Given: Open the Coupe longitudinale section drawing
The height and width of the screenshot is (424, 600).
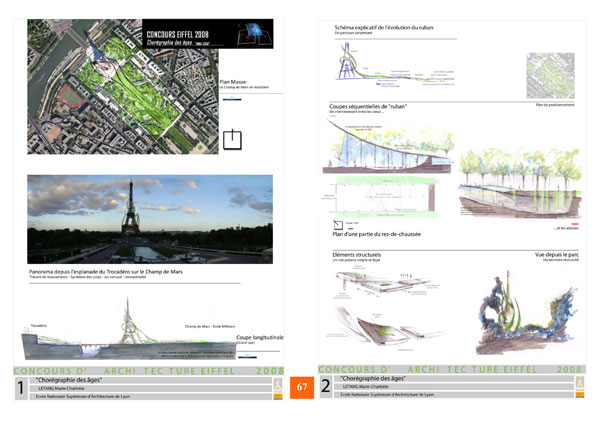Looking at the screenshot, I should click(128, 329).
